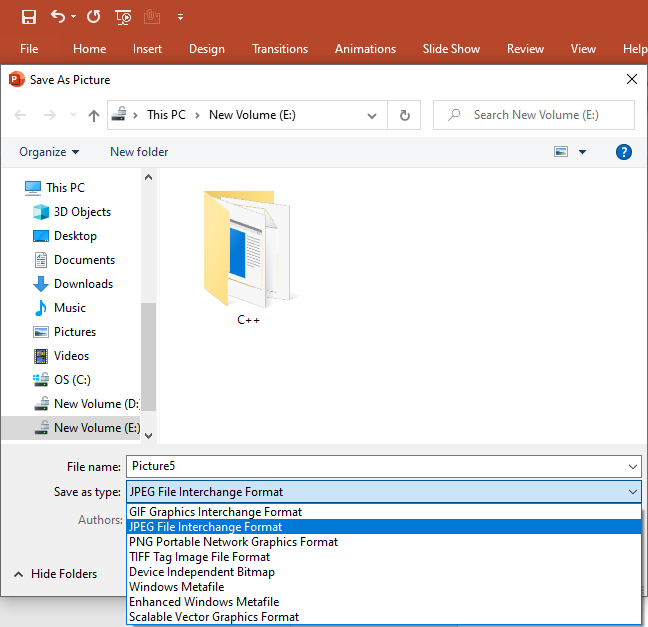Click the Undo arrow icon
This screenshot has width=648, height=627.
(x=58, y=17)
